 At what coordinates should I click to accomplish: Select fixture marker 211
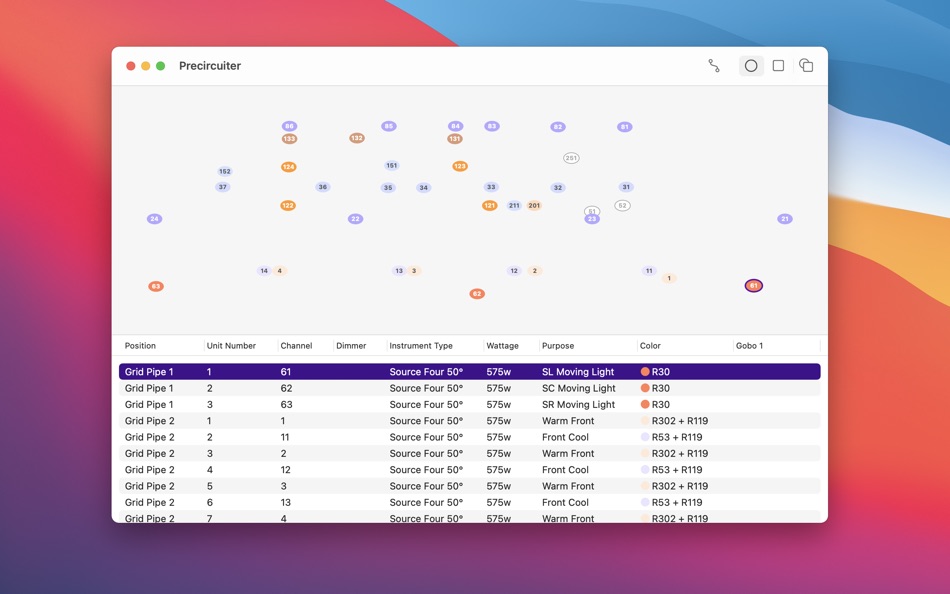pos(514,205)
